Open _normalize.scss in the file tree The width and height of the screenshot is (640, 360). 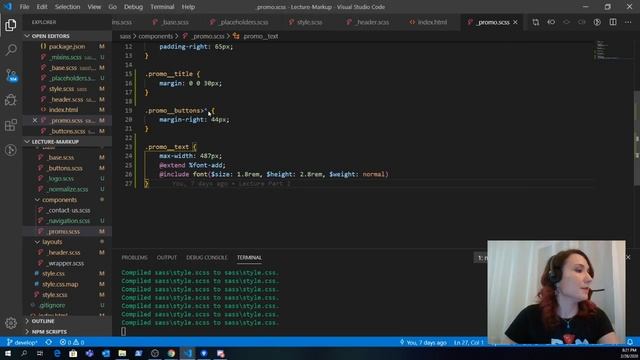click(67, 189)
